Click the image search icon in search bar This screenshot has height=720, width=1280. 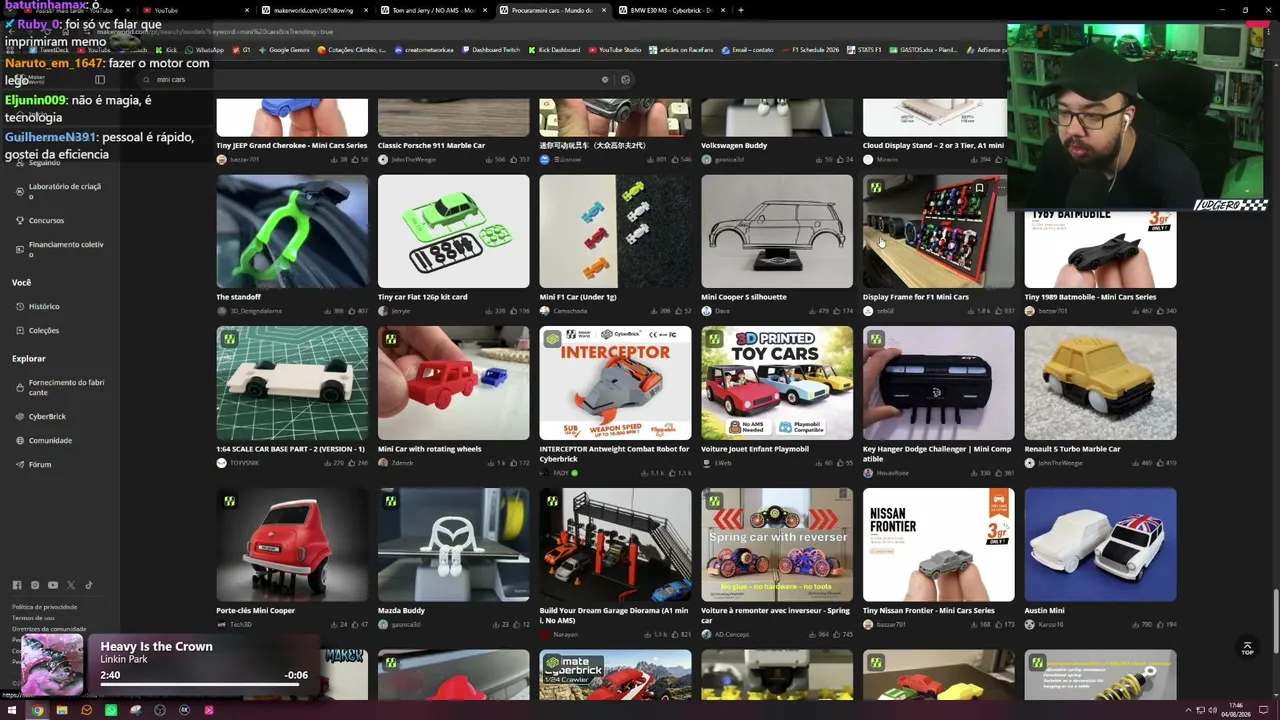click(626, 80)
